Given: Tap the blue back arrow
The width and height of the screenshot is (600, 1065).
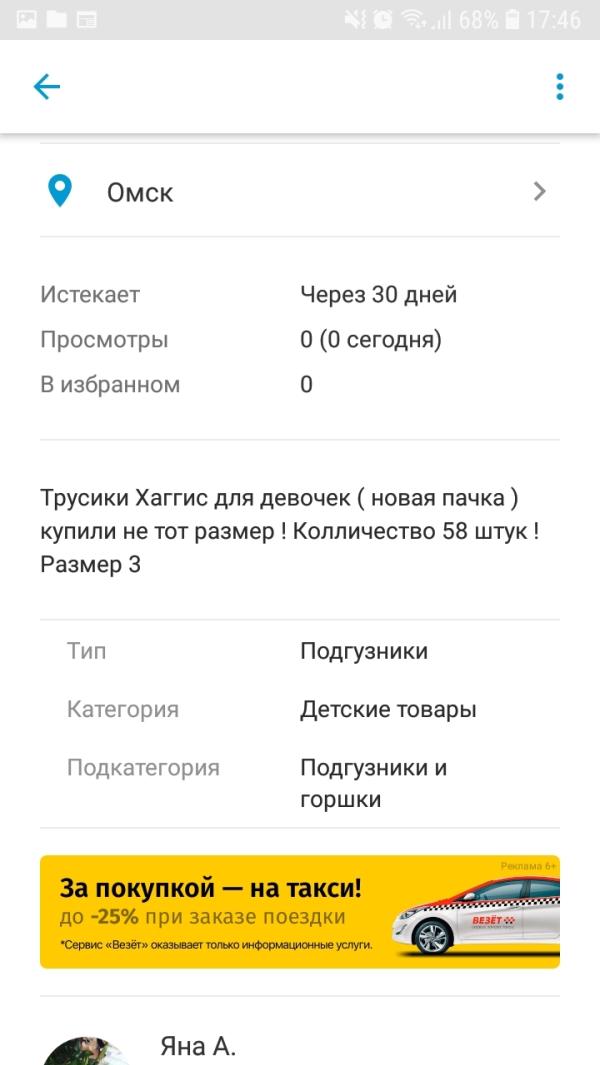Looking at the screenshot, I should click(47, 87).
